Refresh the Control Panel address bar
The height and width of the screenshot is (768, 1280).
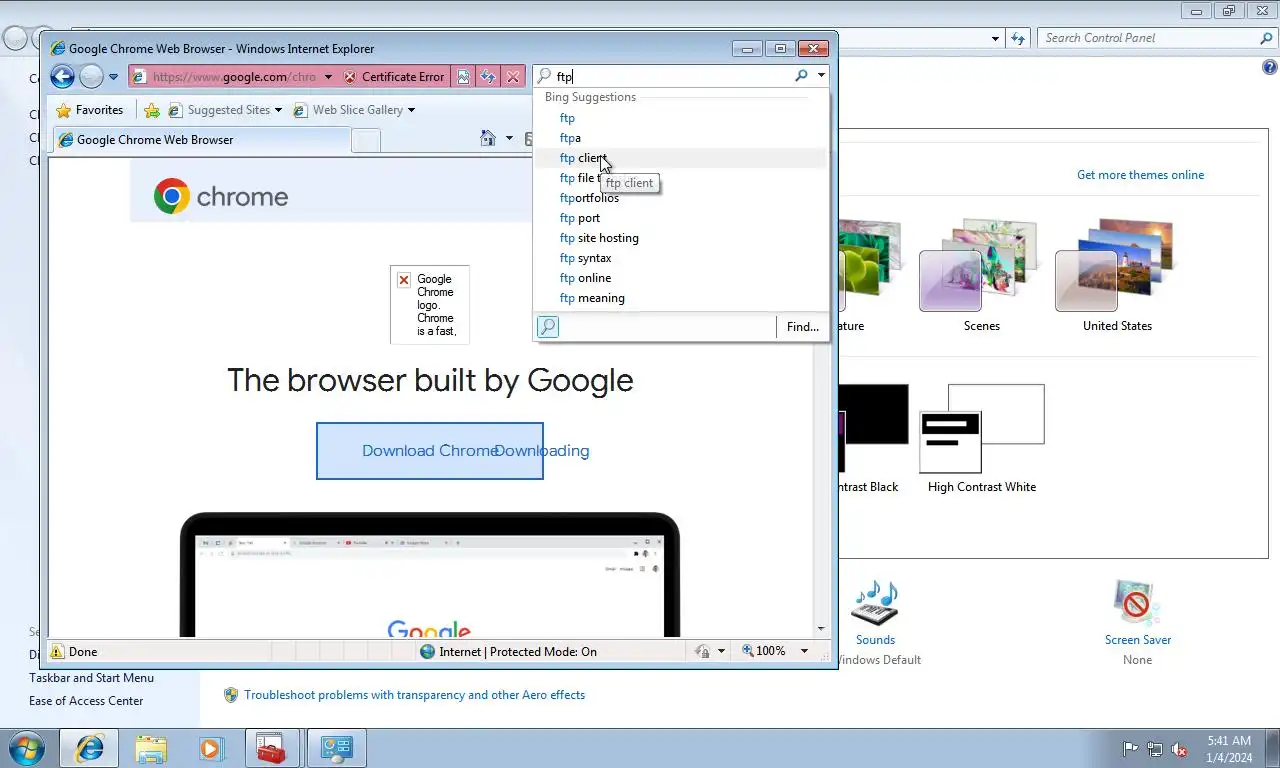[1018, 38]
